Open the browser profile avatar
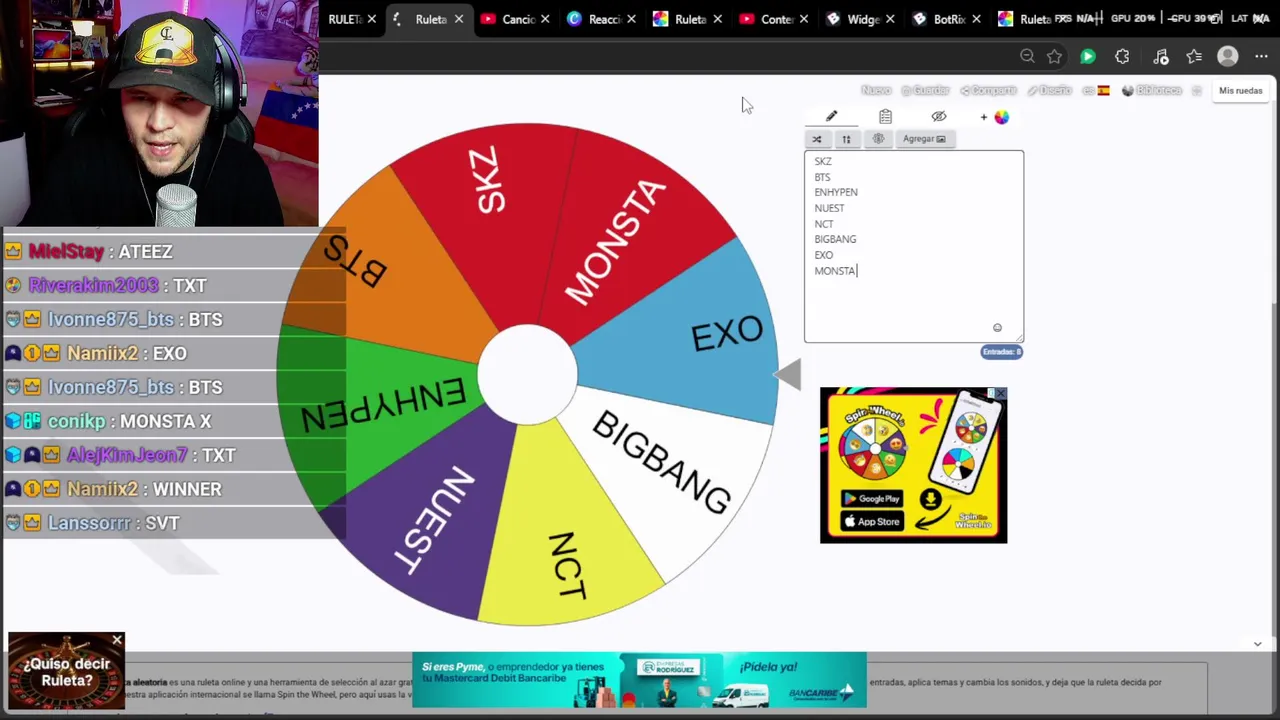This screenshot has width=1280, height=720. (1228, 57)
